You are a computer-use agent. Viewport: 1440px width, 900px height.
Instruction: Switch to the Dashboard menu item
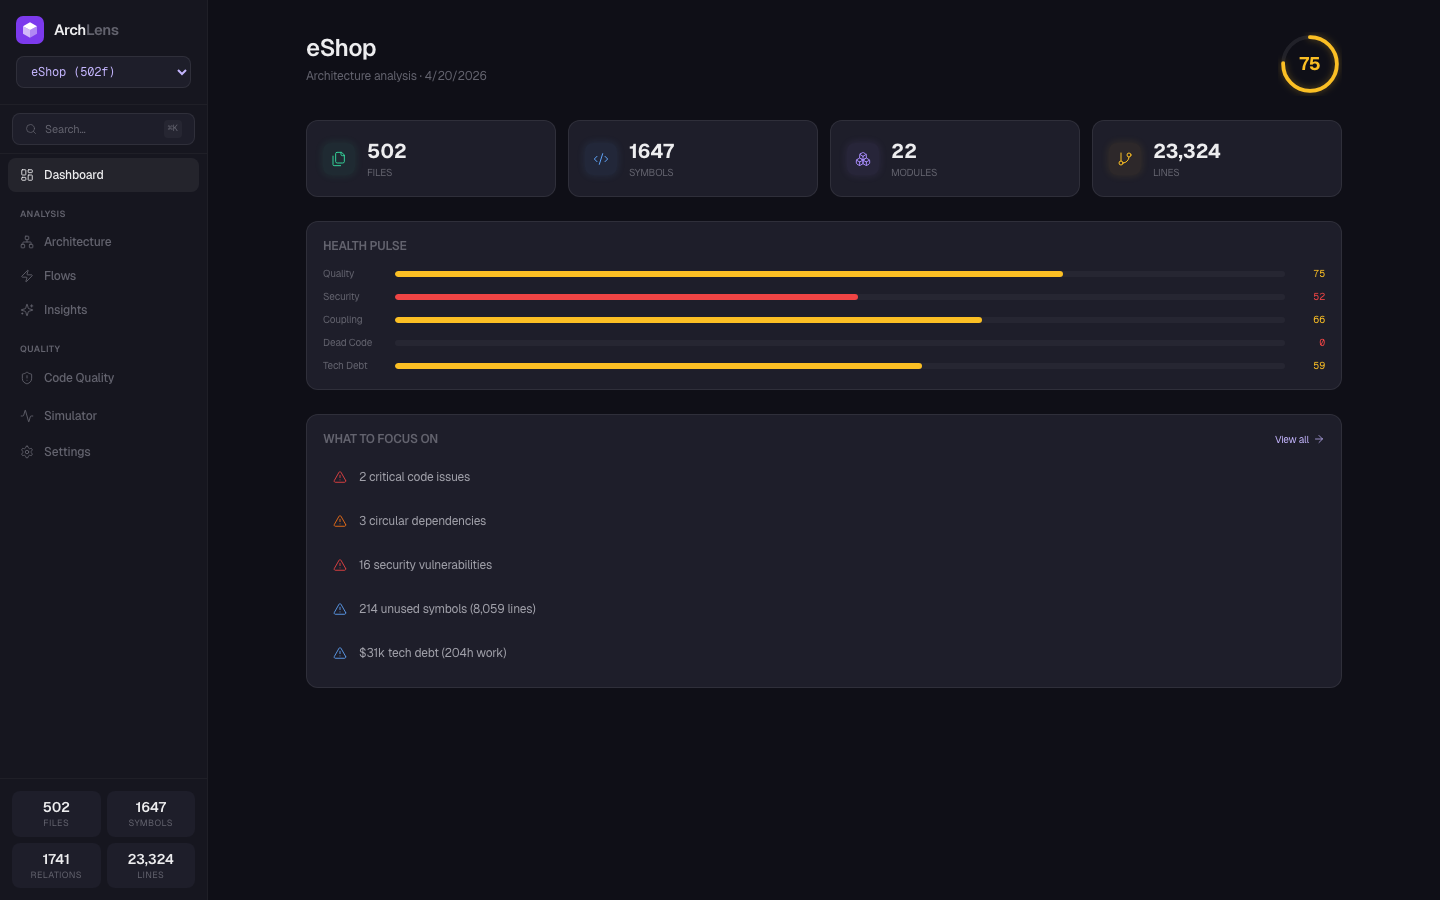pos(73,174)
